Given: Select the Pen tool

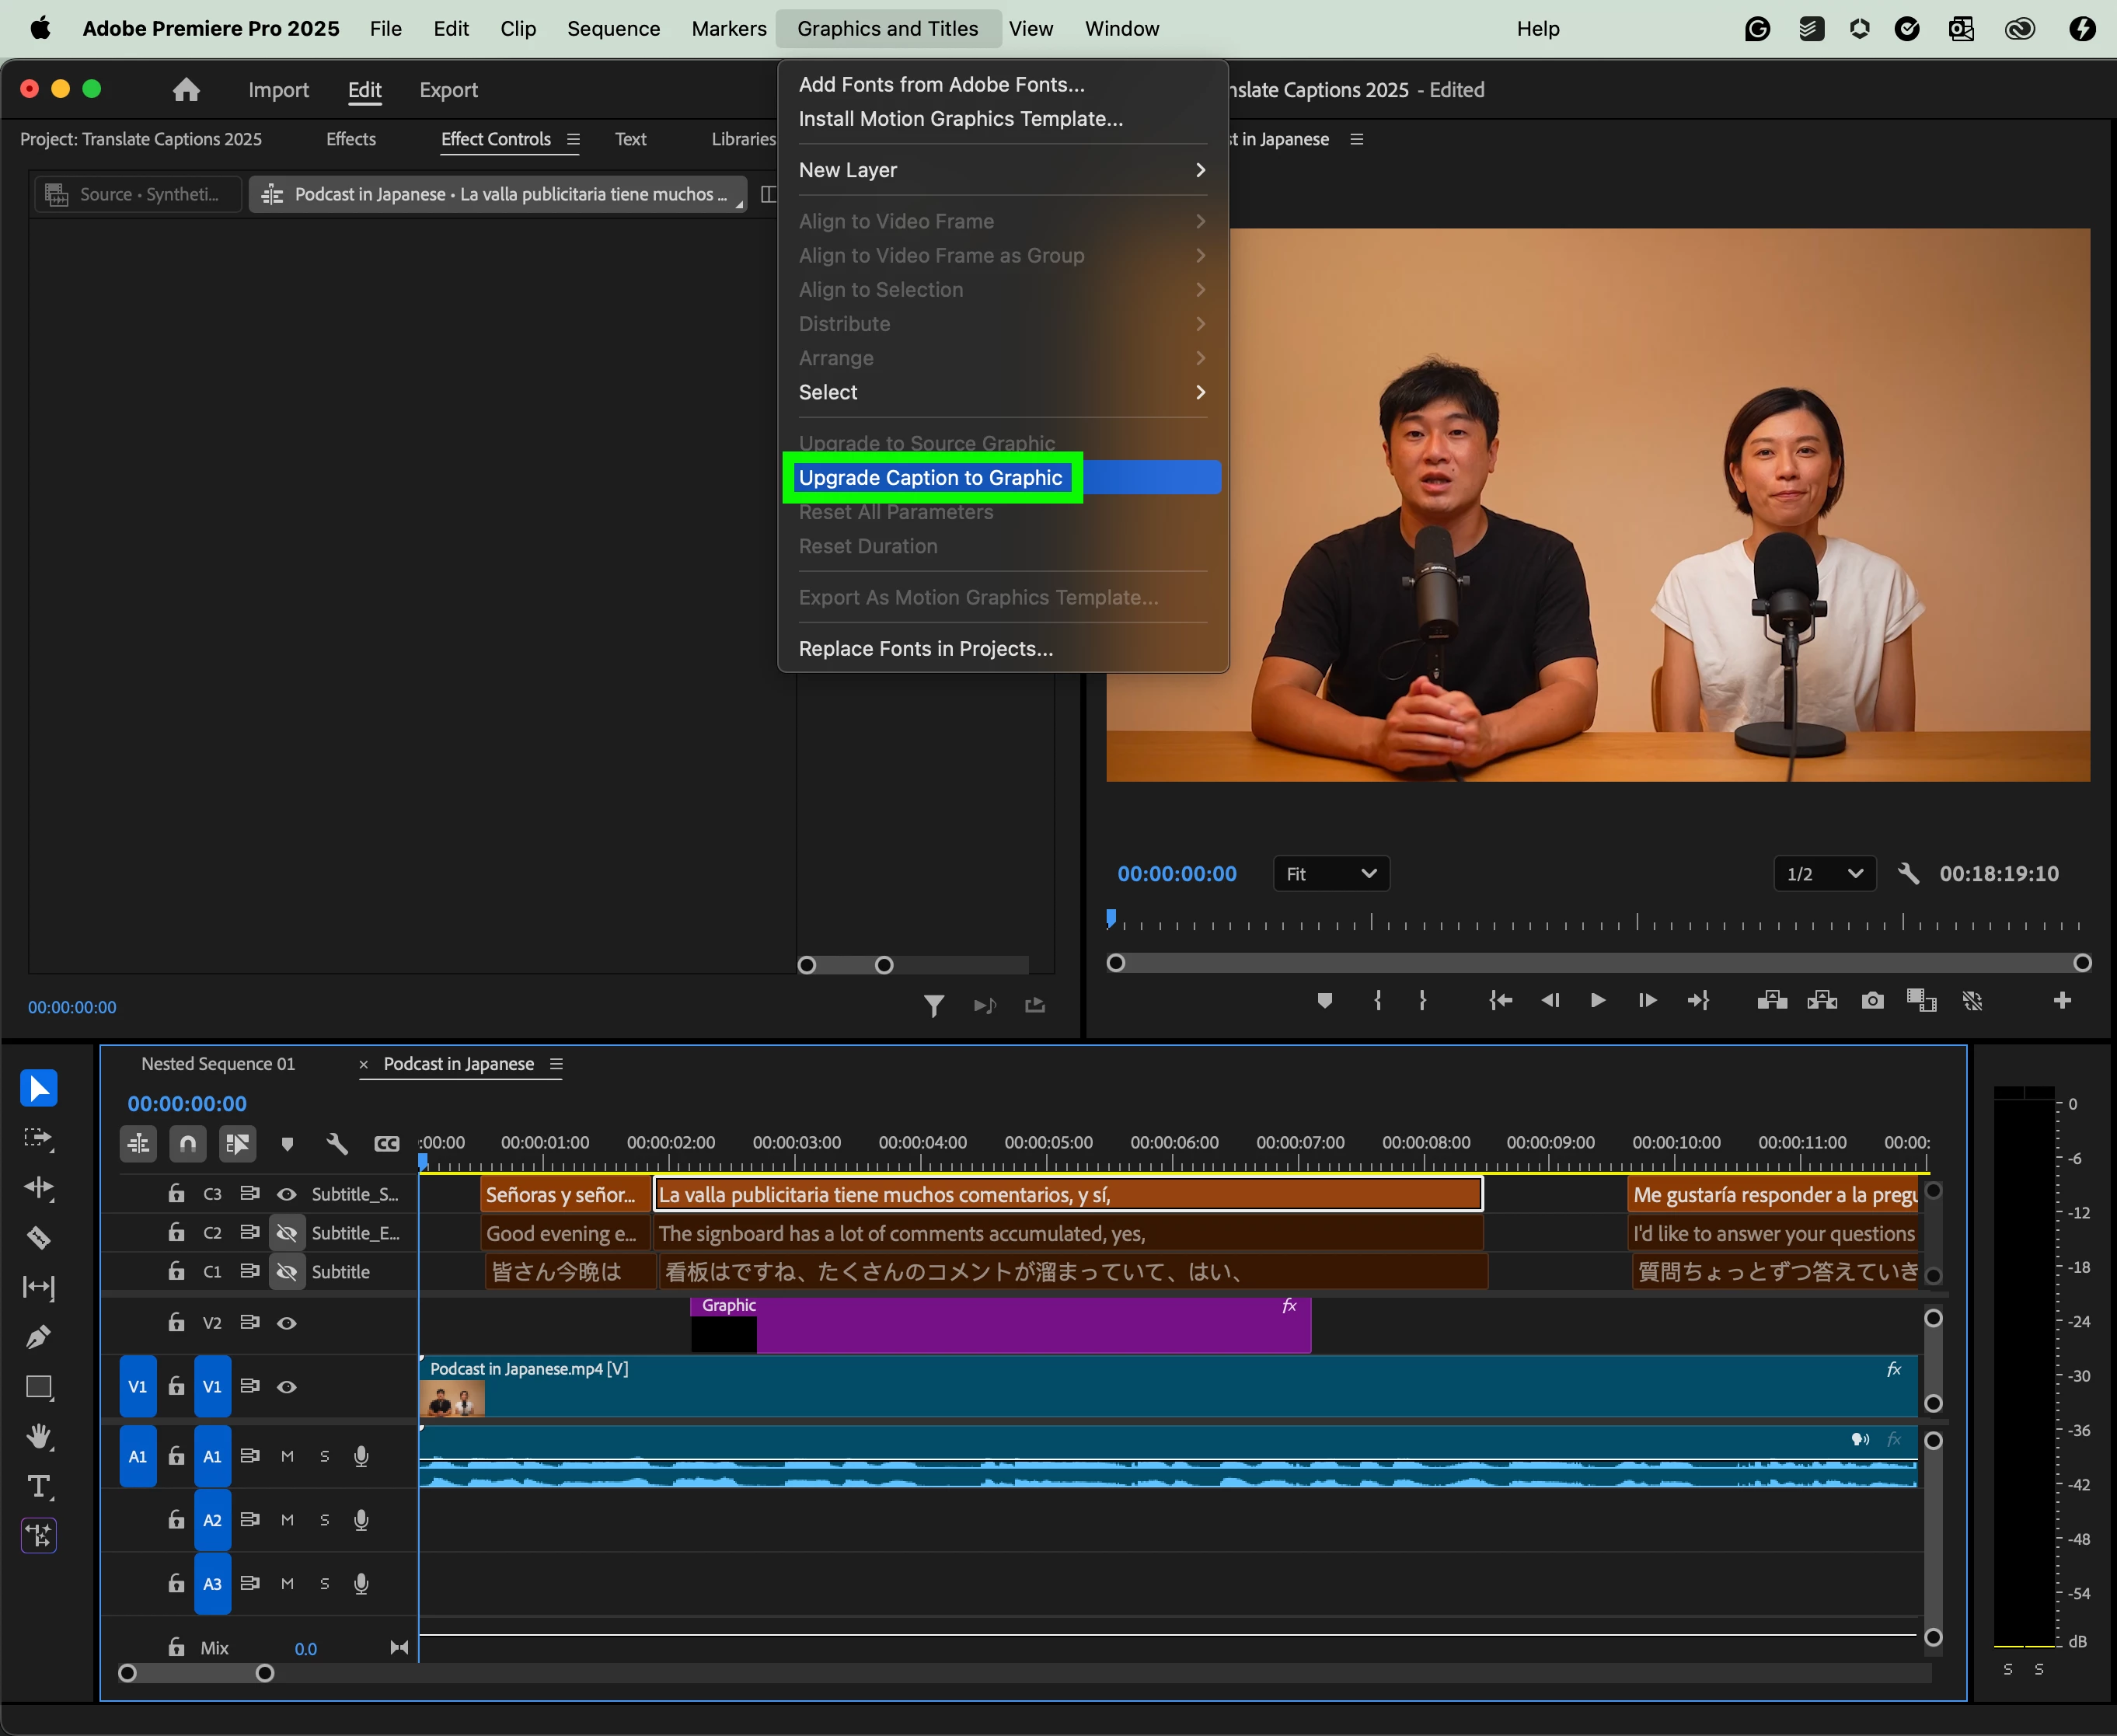Looking at the screenshot, I should [38, 1337].
